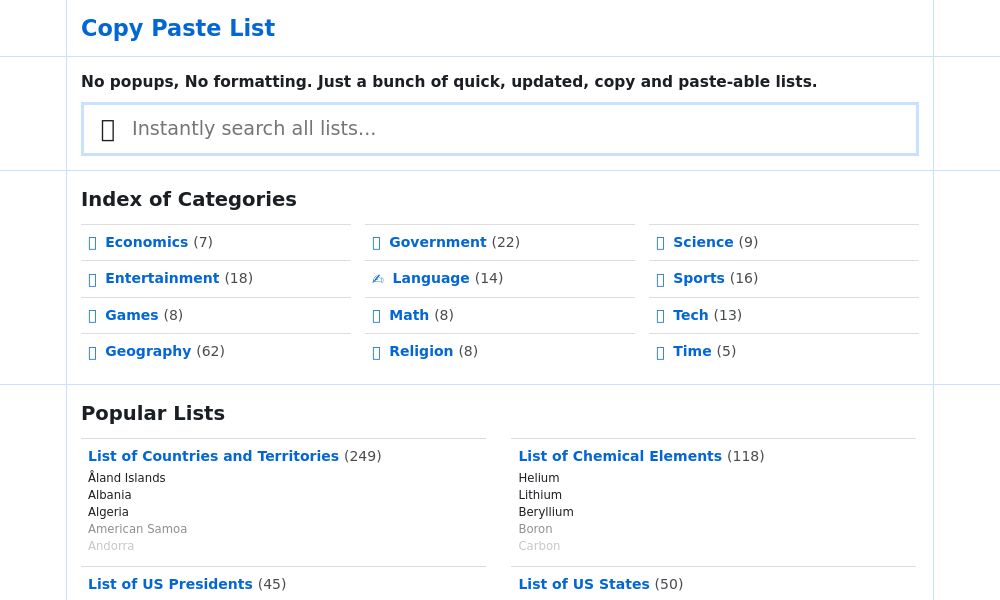
Task: Click the Religion category icon
Action: [x=378, y=352]
